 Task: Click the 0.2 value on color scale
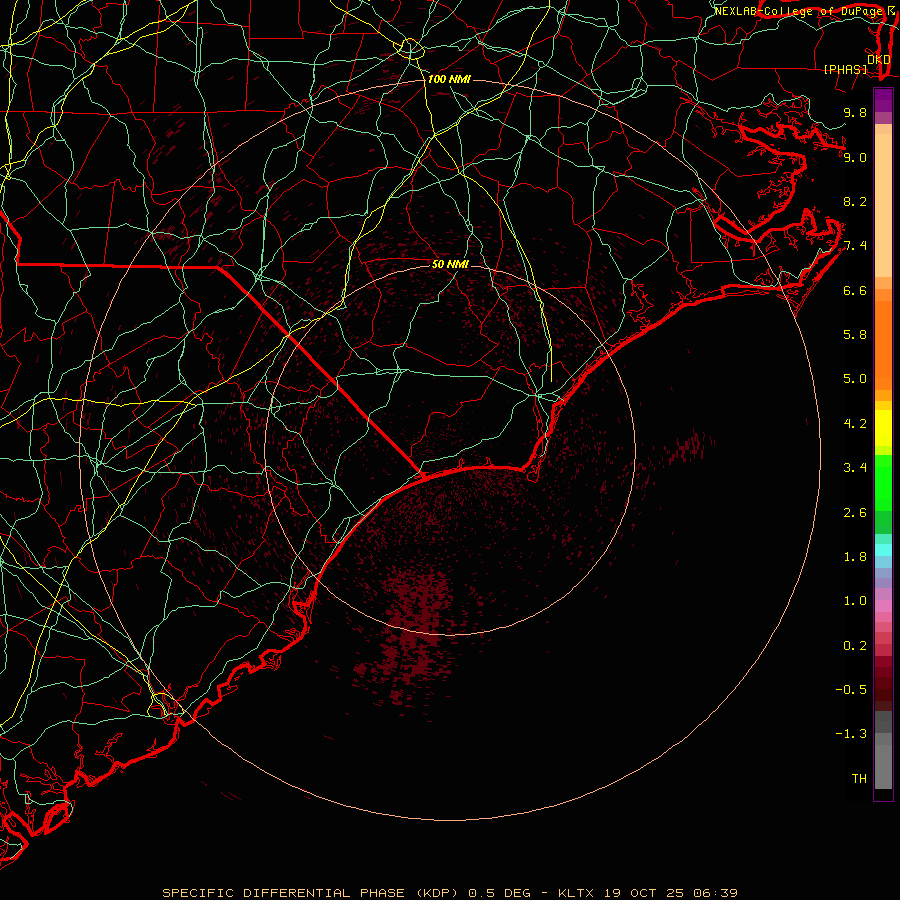coord(855,645)
